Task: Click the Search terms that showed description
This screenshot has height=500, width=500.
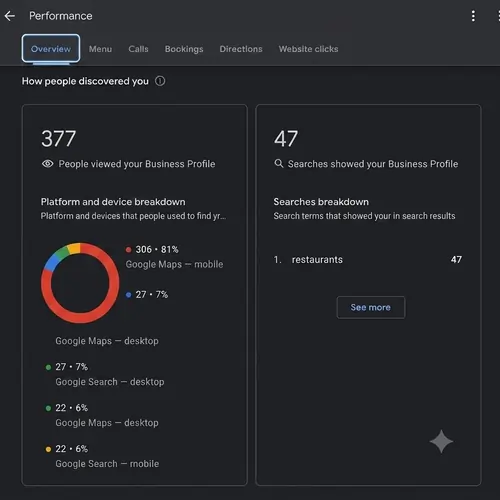Action: (x=364, y=216)
